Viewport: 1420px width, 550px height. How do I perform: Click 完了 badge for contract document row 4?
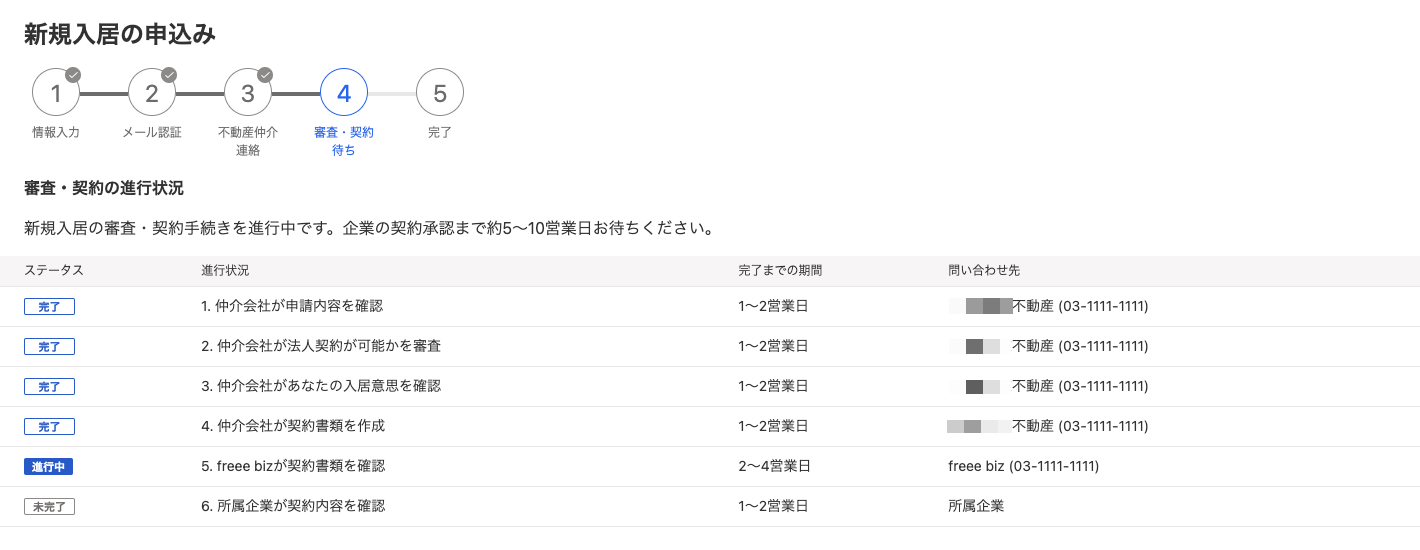click(49, 427)
